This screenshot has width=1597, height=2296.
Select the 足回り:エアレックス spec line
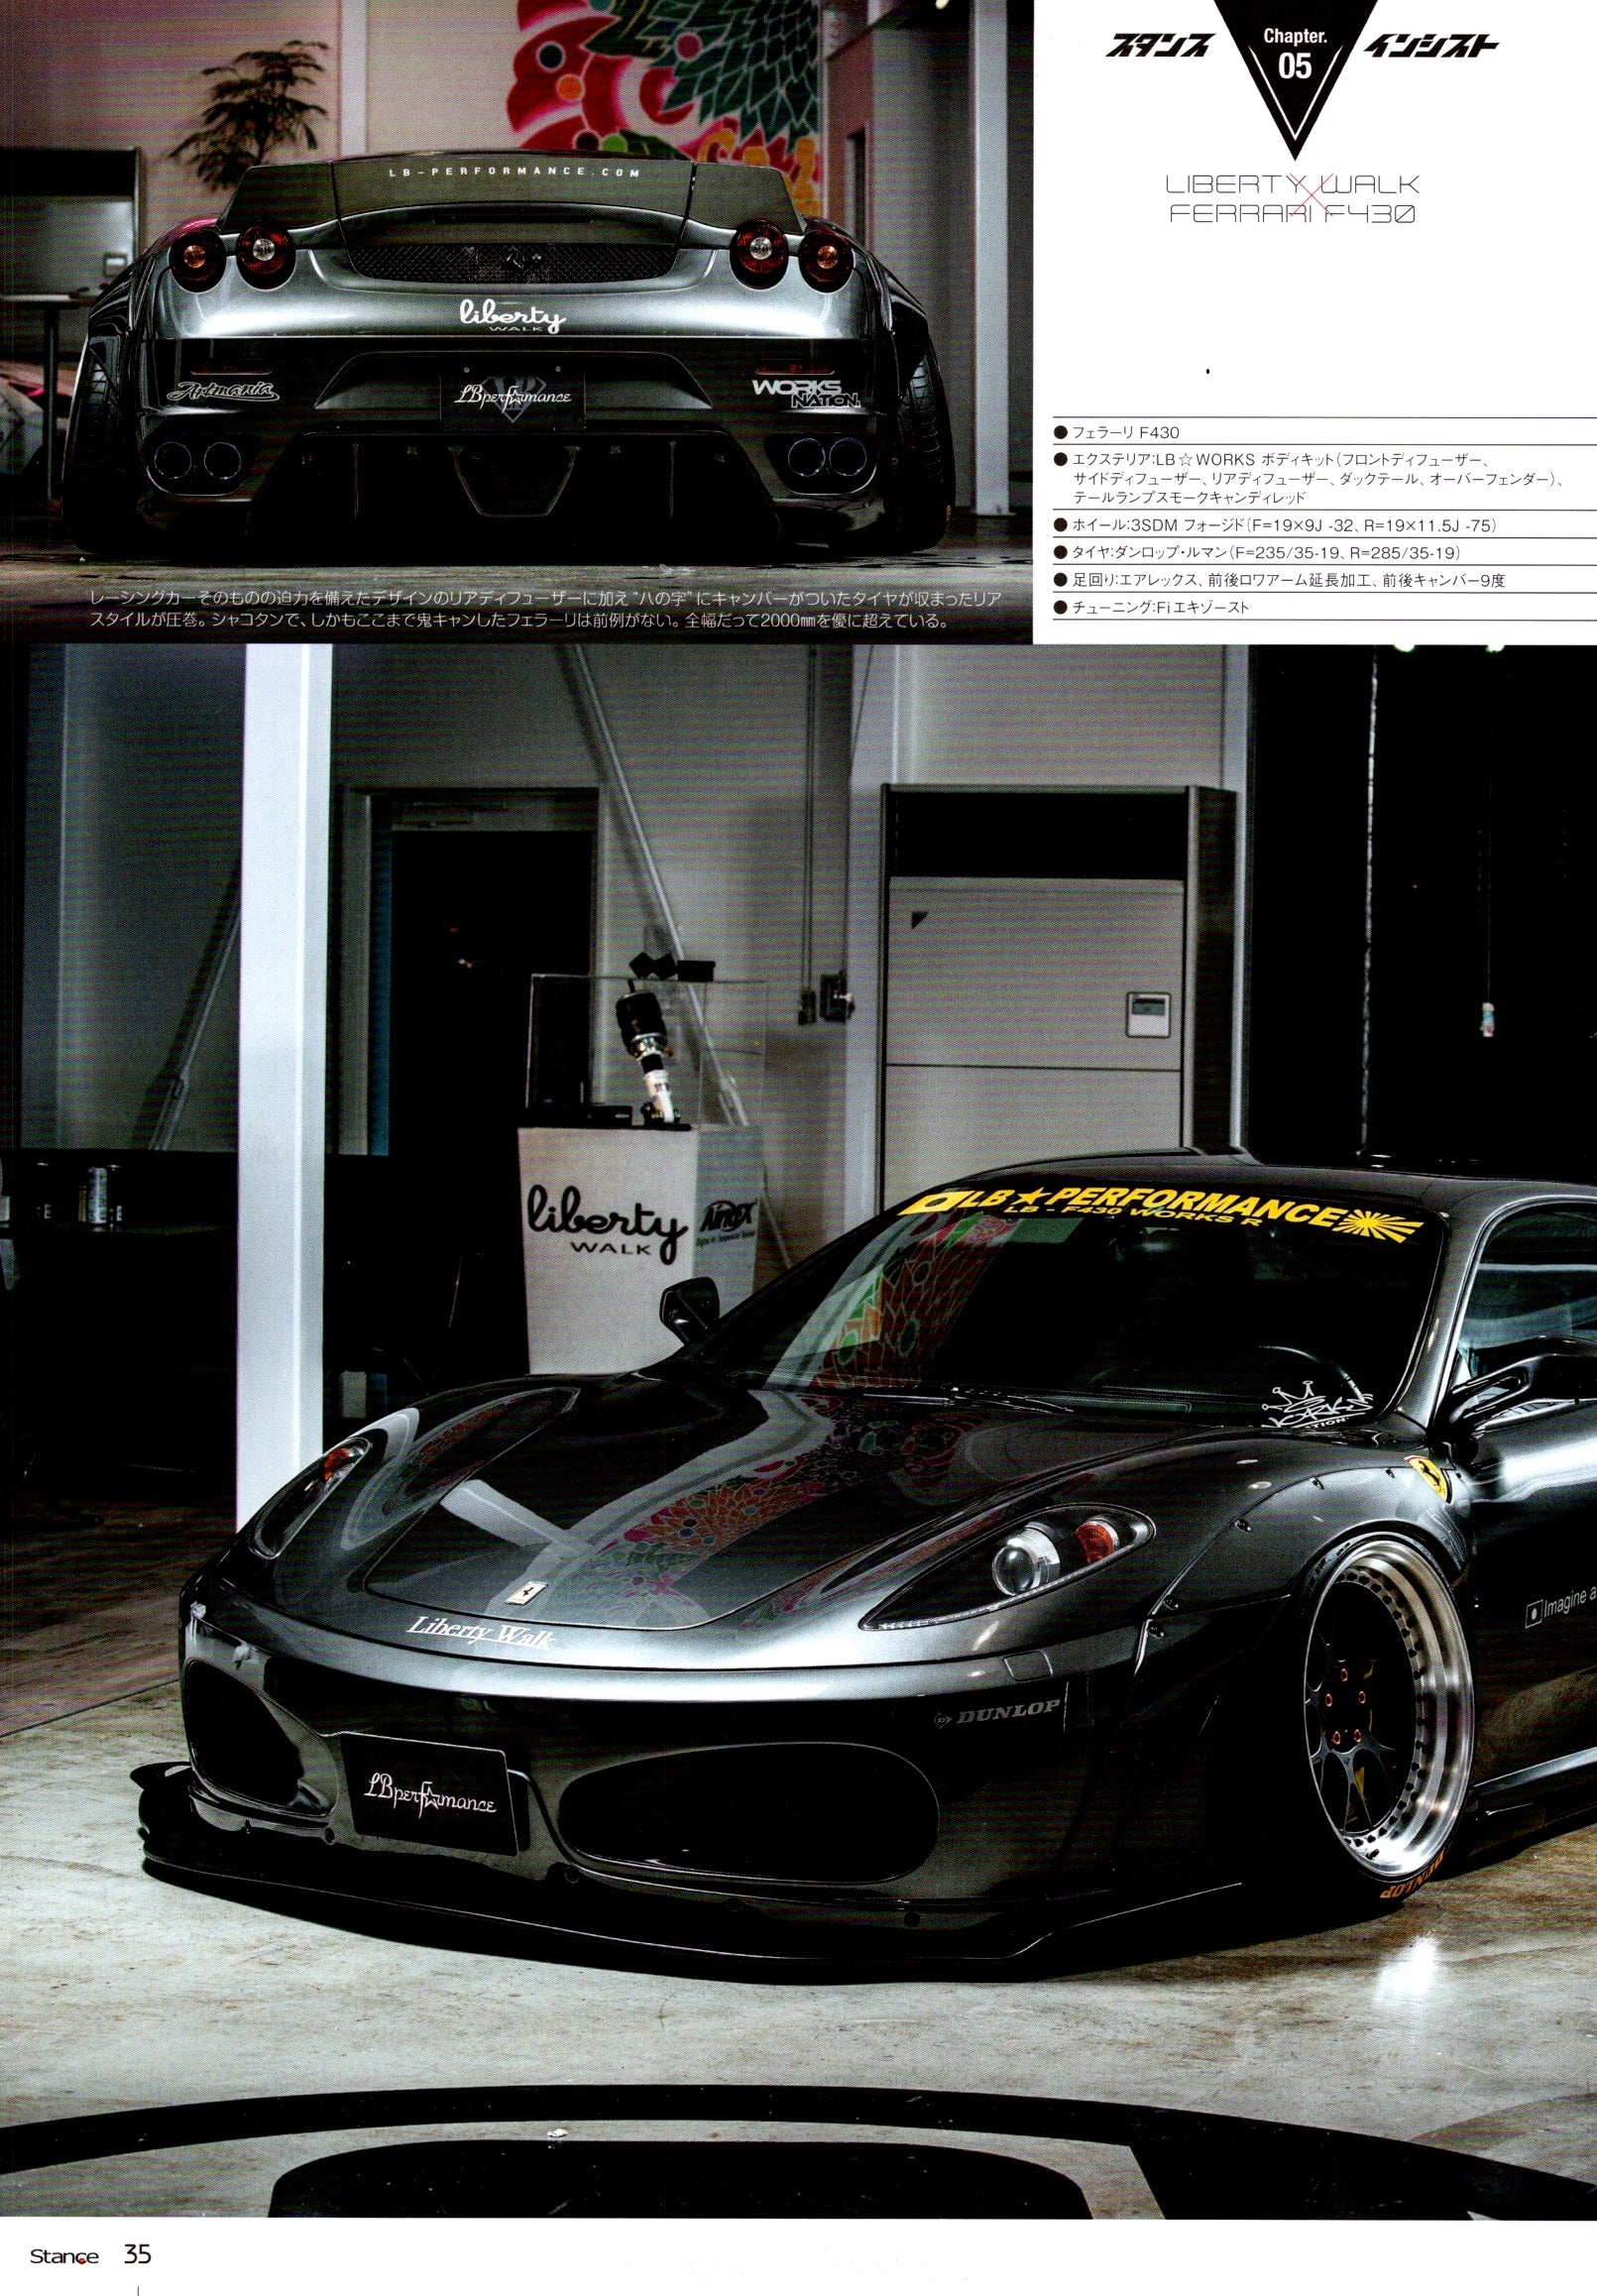1279,580
